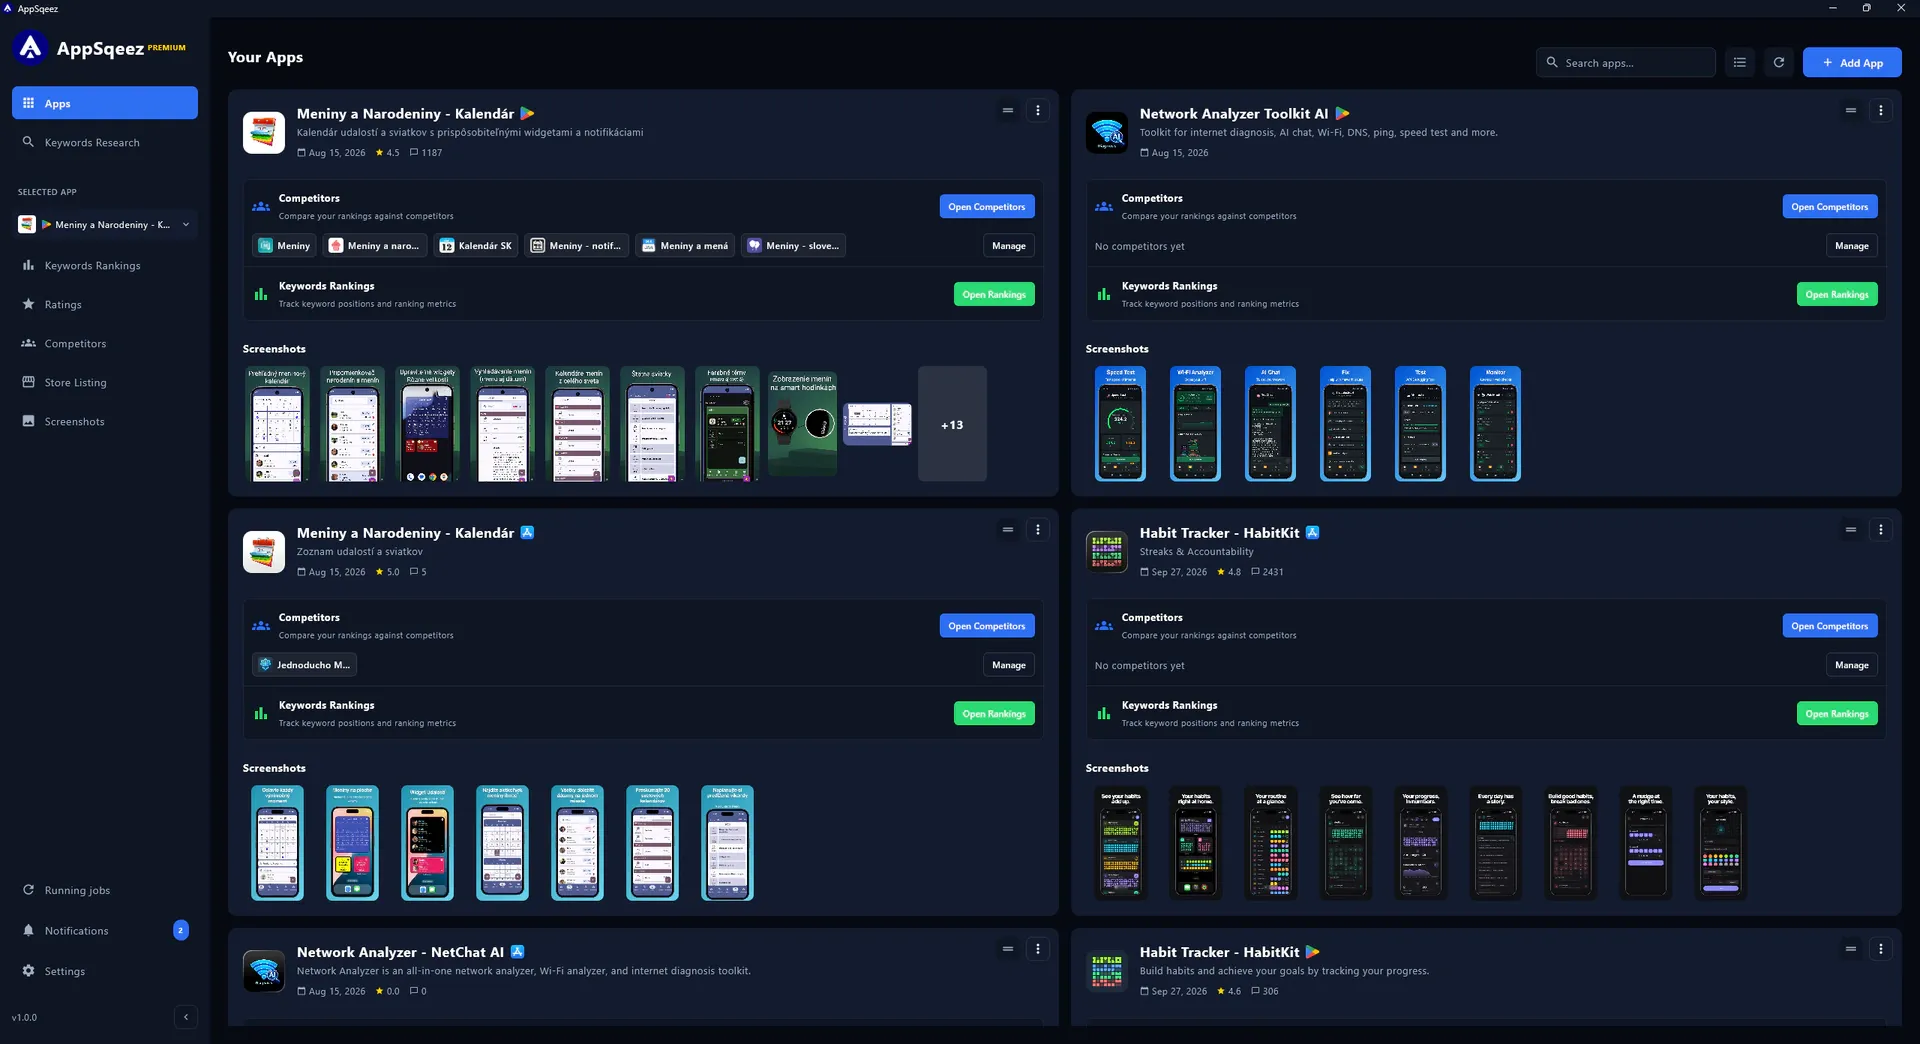
Task: Select the Kalendár SK competitor chip
Action: tap(475, 246)
